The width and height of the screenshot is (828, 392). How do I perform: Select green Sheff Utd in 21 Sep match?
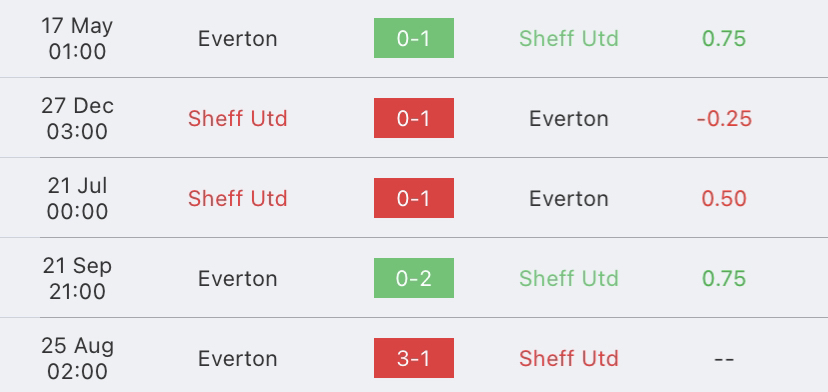click(569, 278)
